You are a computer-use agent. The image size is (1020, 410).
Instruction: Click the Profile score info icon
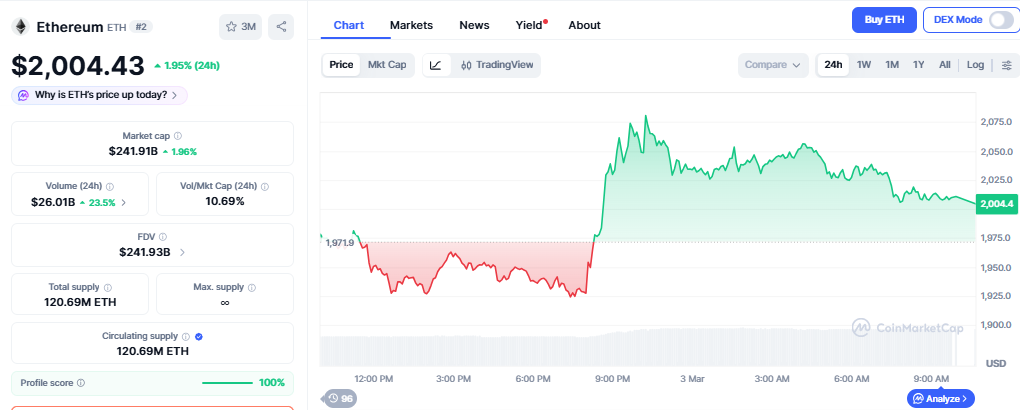(81, 383)
